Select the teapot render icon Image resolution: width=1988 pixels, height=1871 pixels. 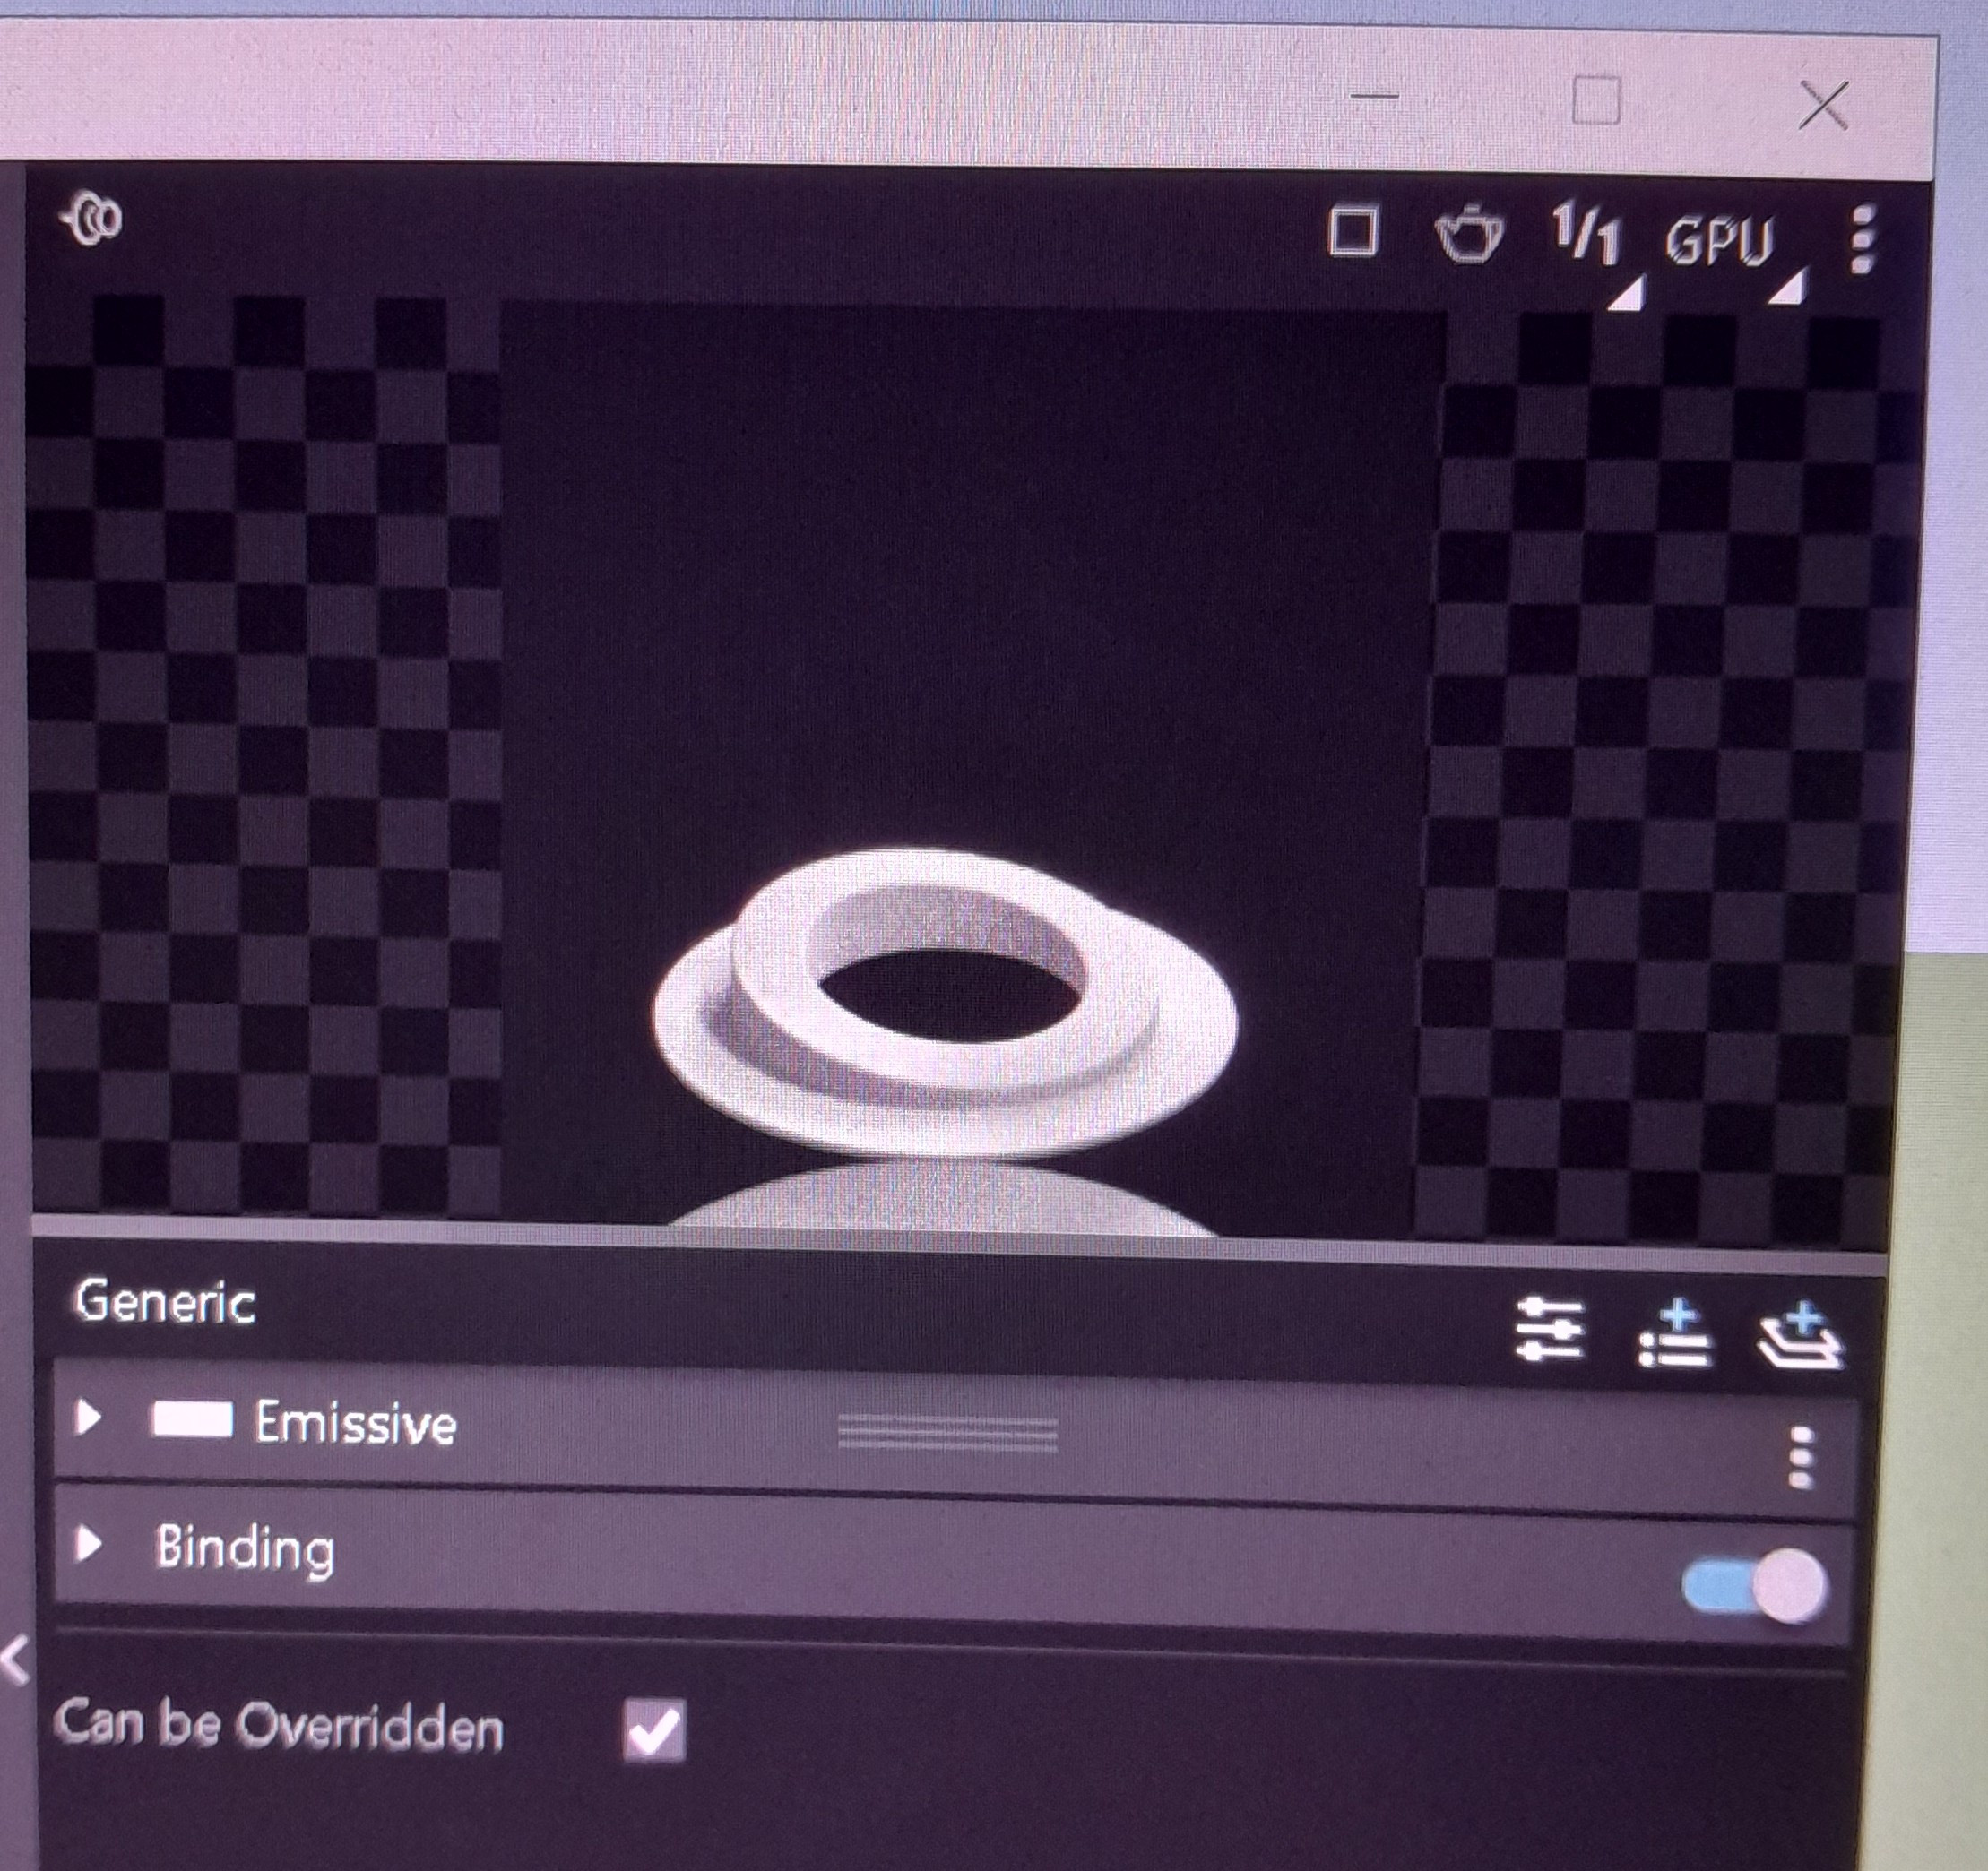pos(1468,235)
